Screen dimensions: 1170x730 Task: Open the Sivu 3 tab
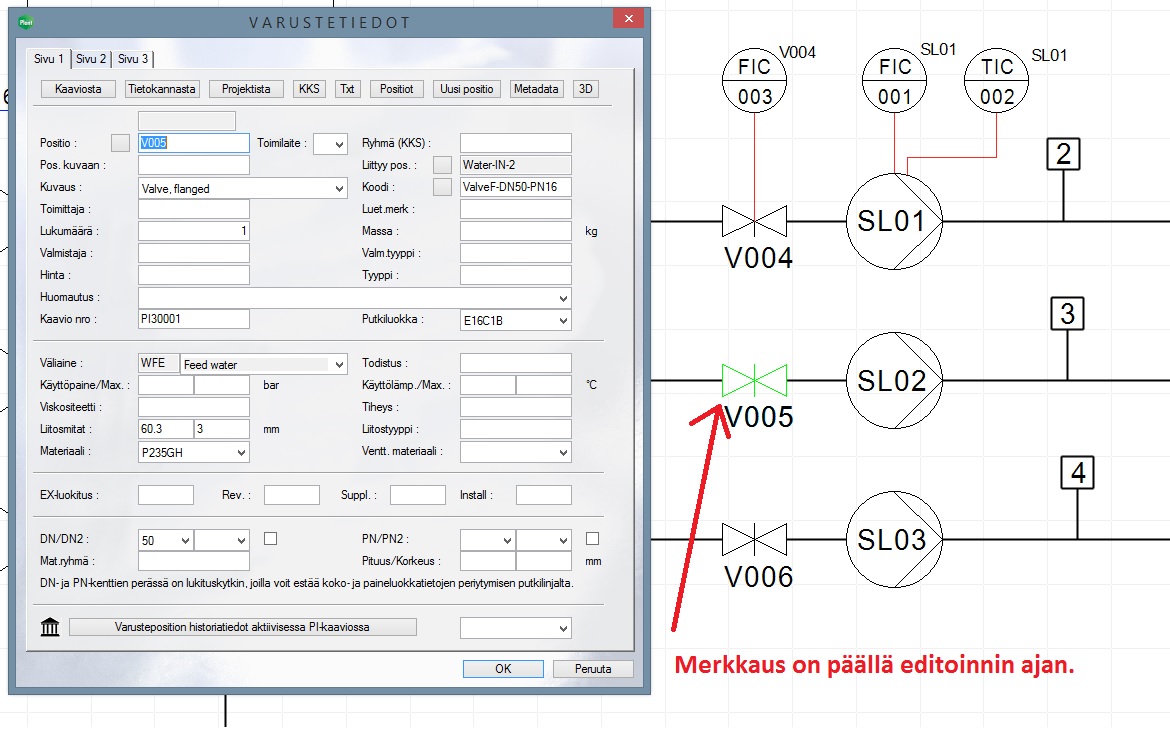(132, 59)
